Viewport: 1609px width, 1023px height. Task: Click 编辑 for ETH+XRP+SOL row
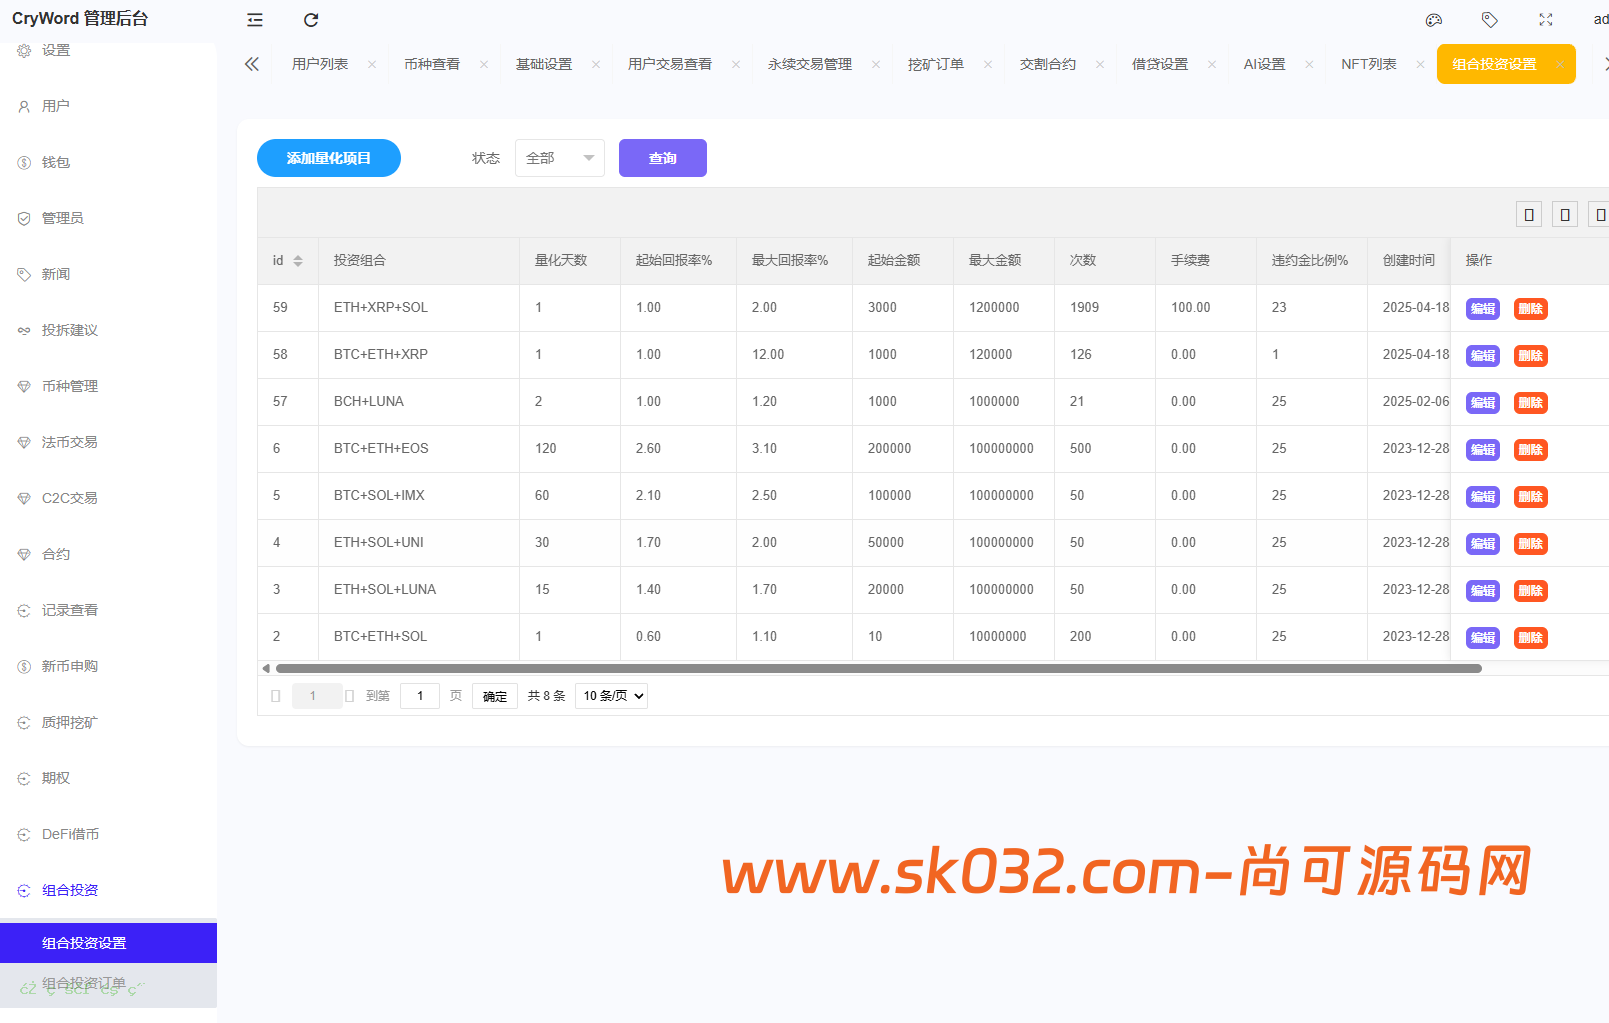pyautogui.click(x=1483, y=309)
